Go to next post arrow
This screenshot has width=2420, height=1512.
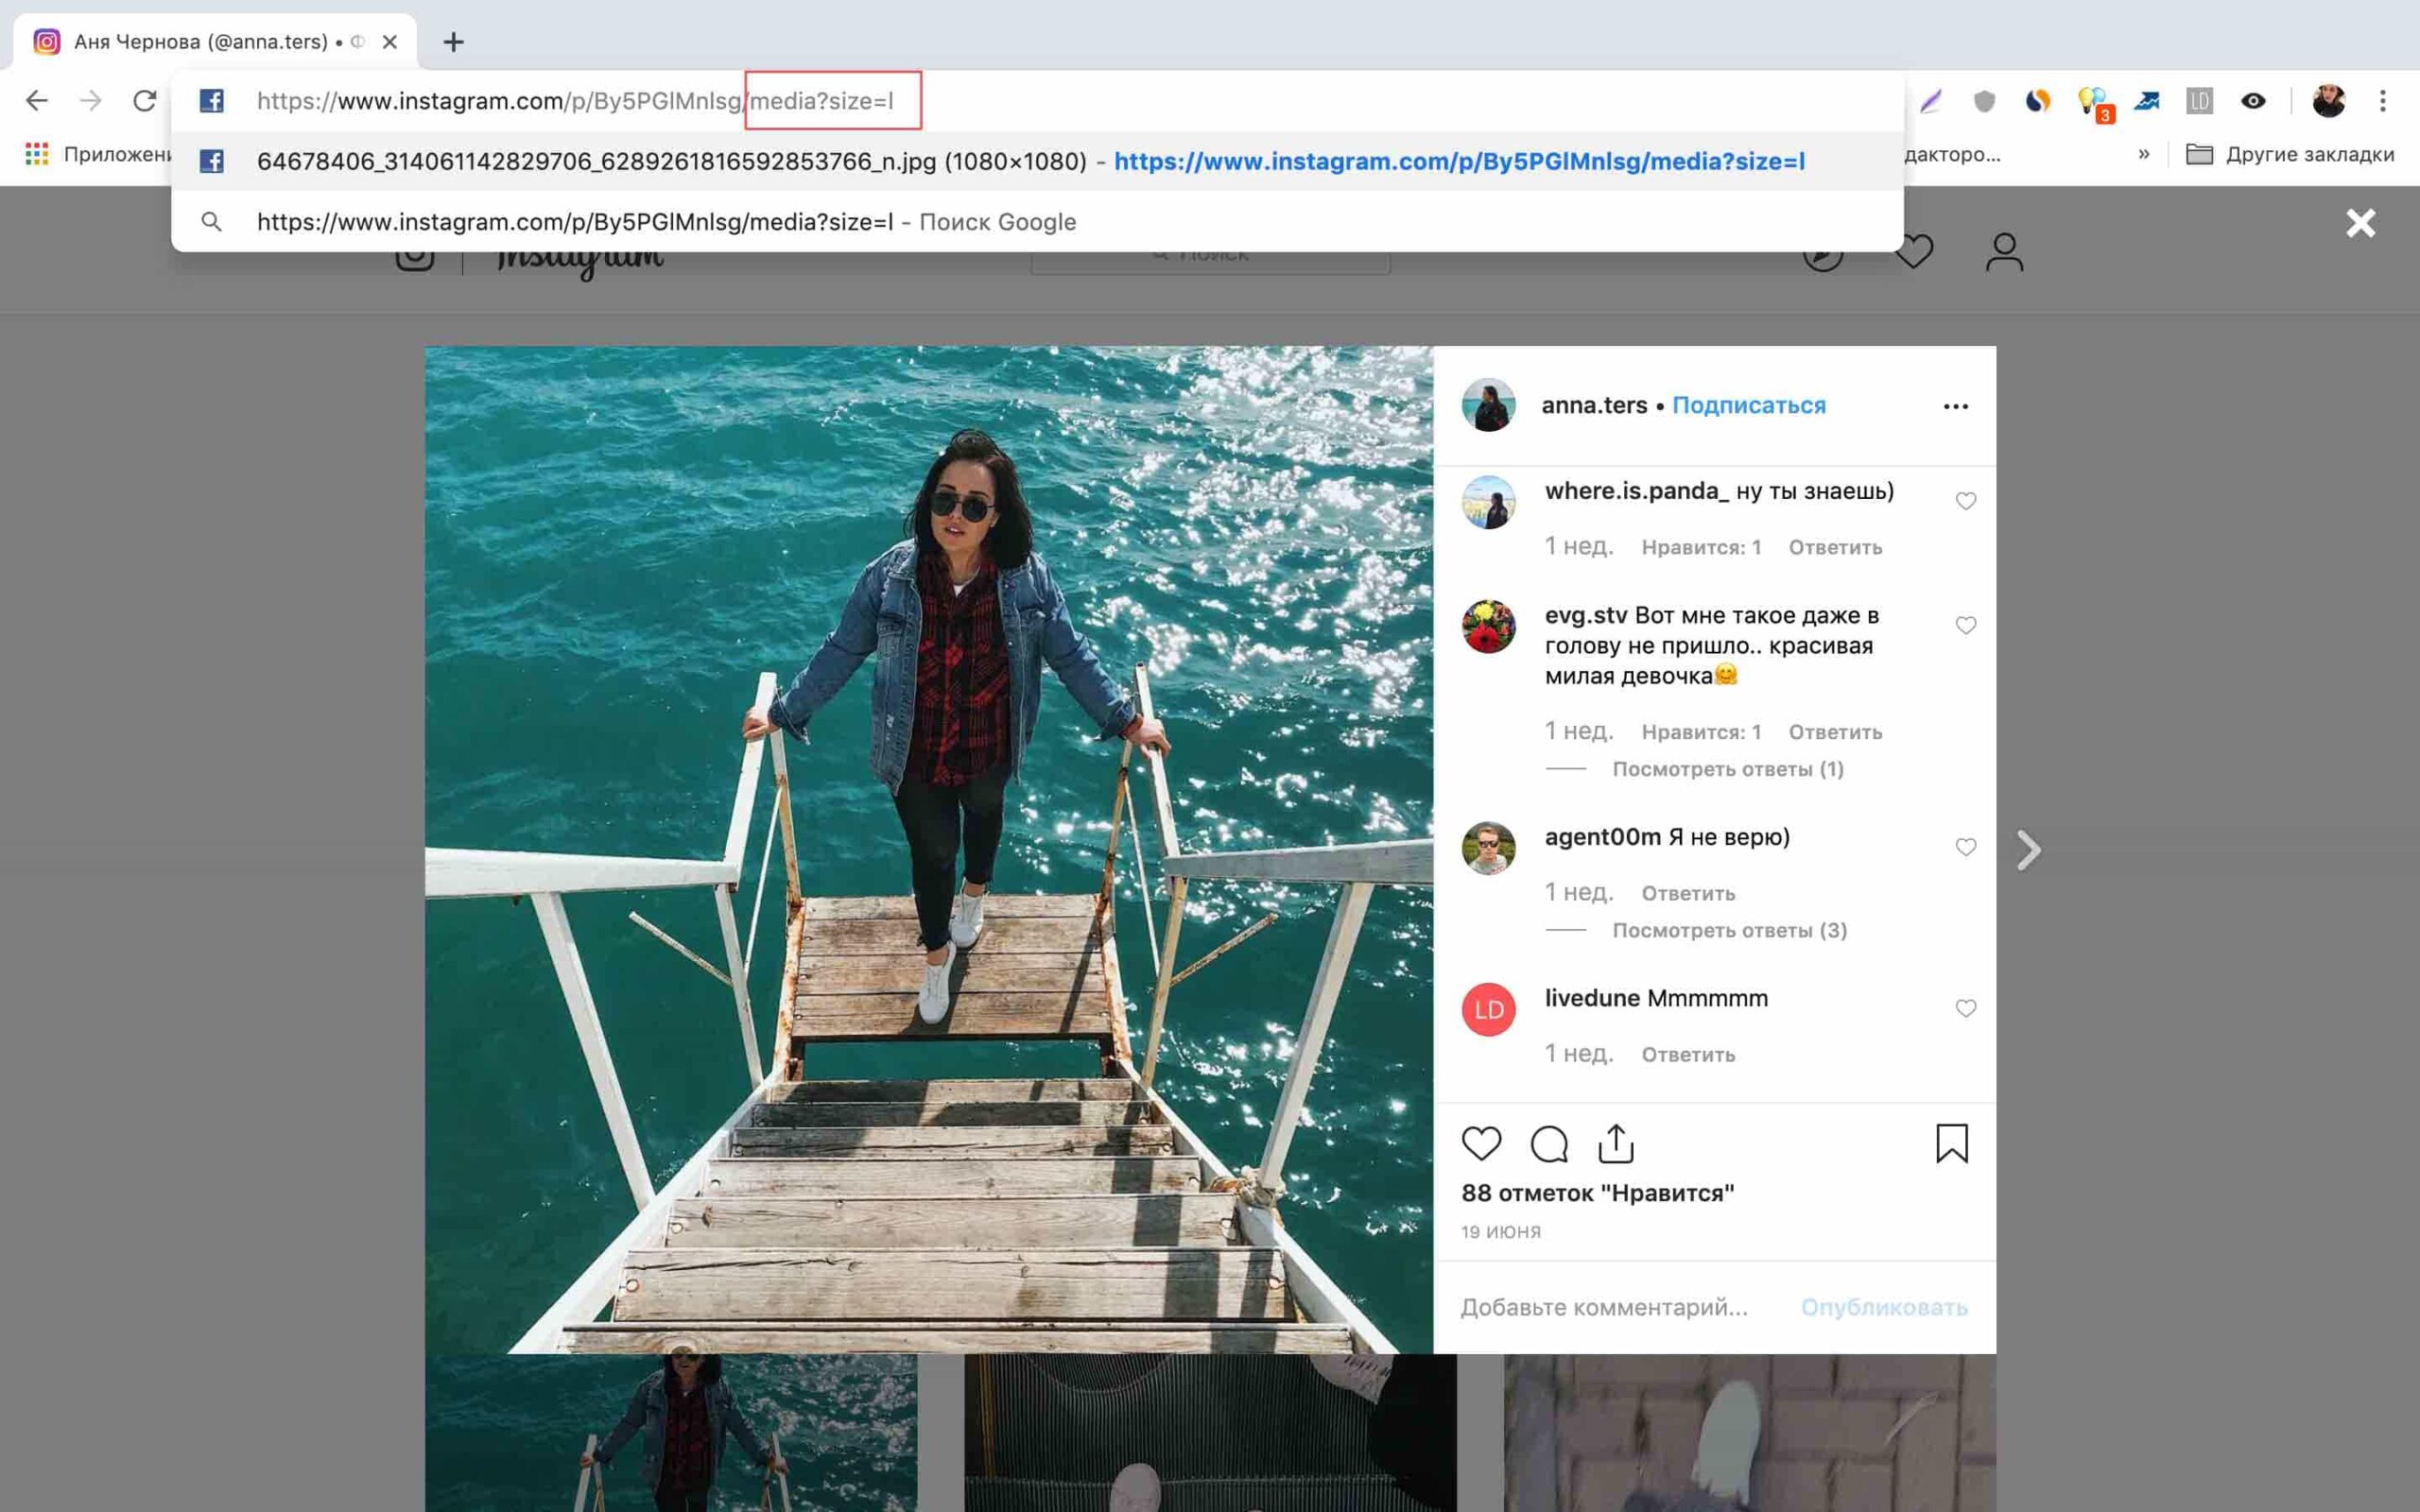coord(2028,850)
